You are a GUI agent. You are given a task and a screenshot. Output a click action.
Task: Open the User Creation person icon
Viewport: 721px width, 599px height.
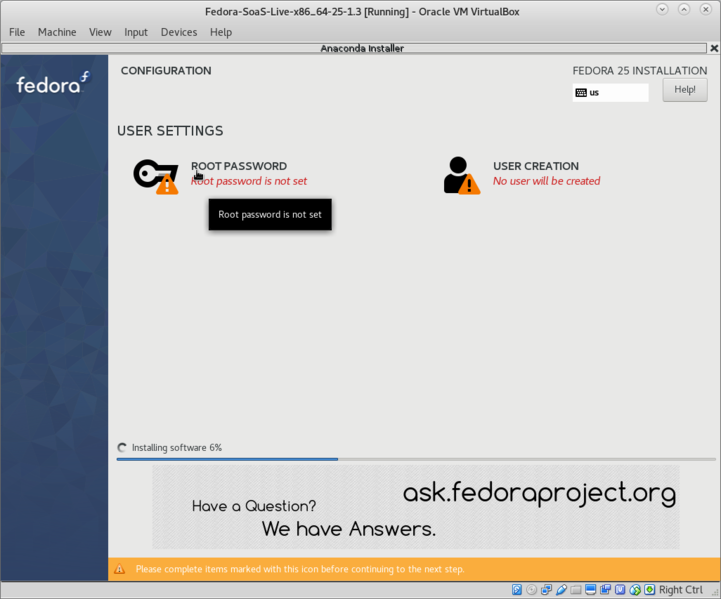click(x=460, y=175)
